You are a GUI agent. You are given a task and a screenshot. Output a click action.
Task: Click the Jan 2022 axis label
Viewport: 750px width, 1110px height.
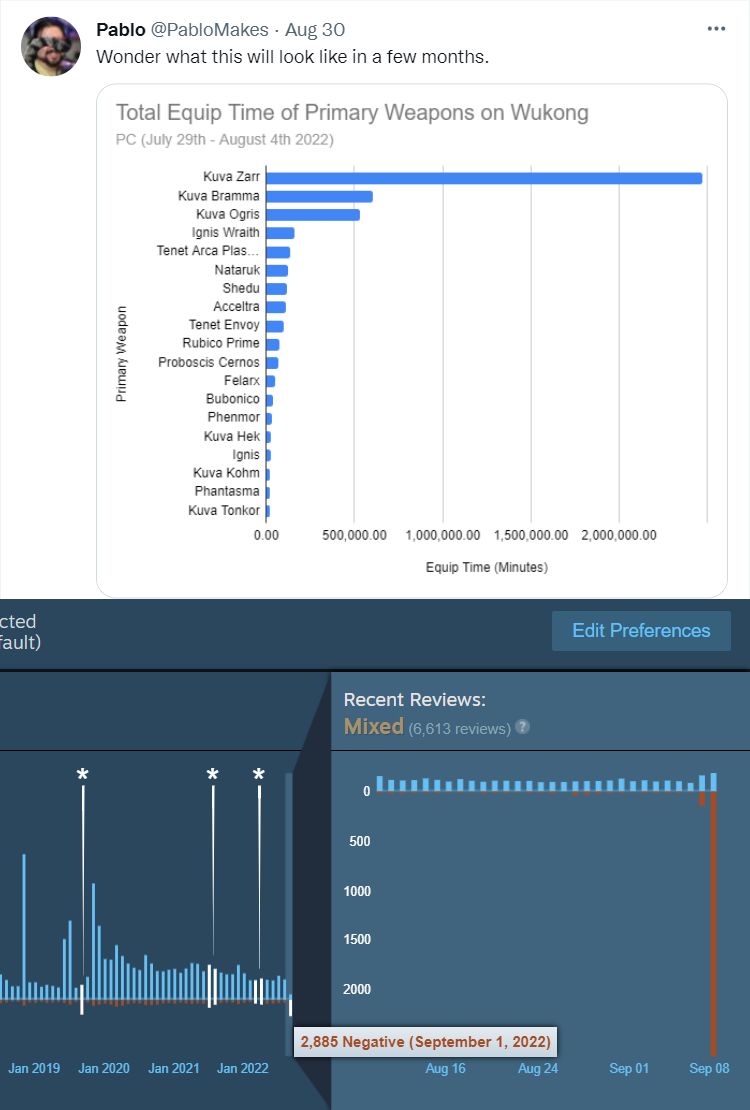pos(242,1068)
